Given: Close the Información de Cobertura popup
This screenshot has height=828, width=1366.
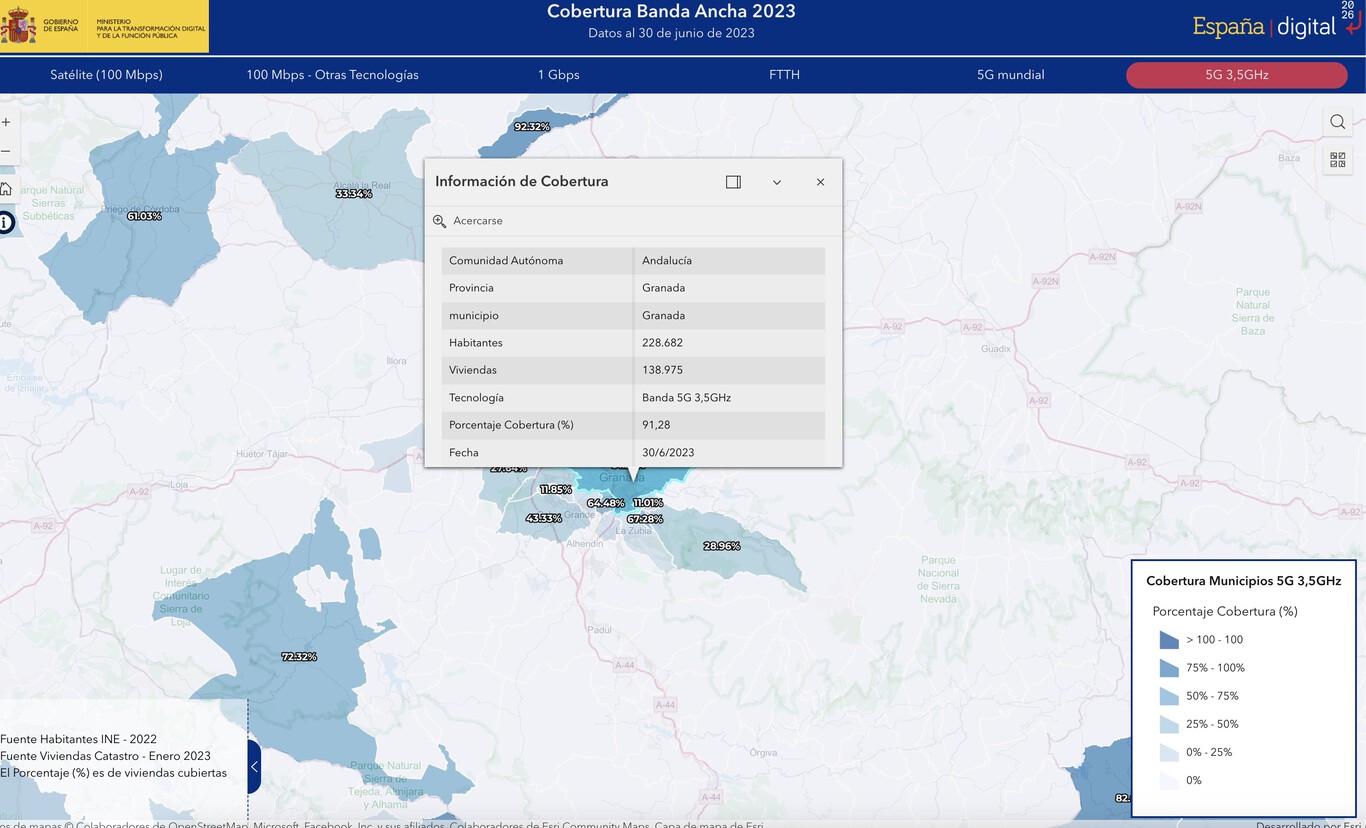Looking at the screenshot, I should point(820,182).
